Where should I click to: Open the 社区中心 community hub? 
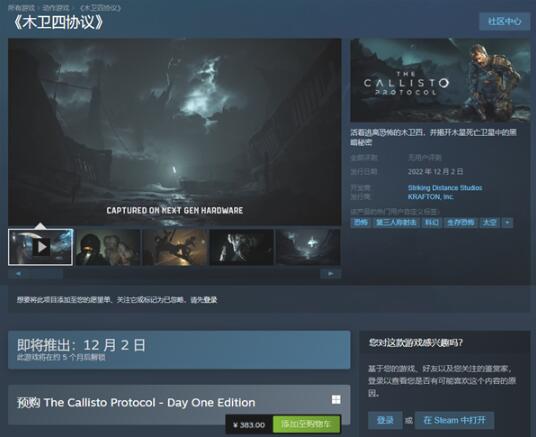coord(505,21)
